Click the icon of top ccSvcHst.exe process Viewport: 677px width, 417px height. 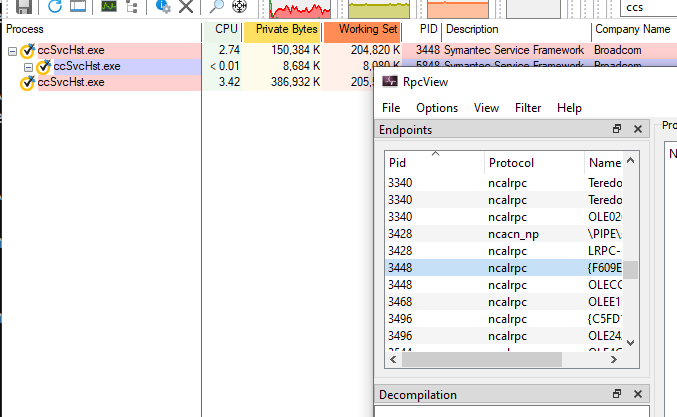tap(28, 51)
